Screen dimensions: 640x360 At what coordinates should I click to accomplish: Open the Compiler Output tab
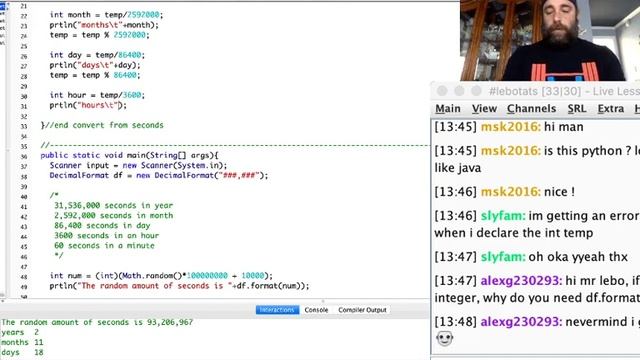tap(362, 310)
